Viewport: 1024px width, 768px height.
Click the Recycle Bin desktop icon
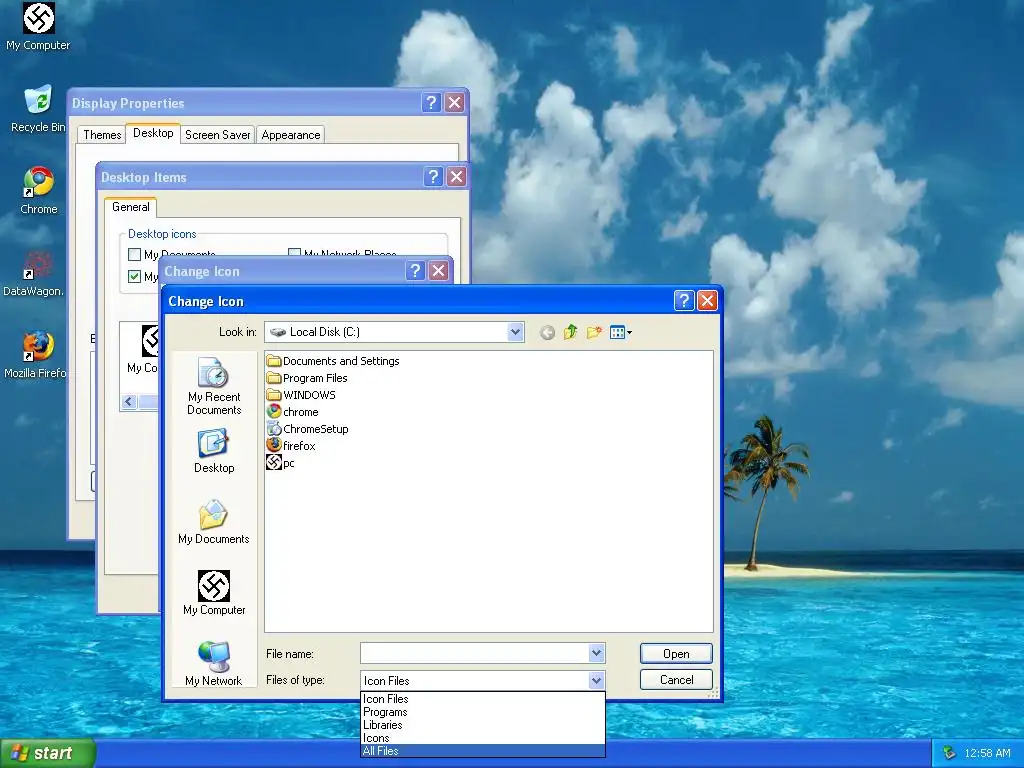point(38,109)
